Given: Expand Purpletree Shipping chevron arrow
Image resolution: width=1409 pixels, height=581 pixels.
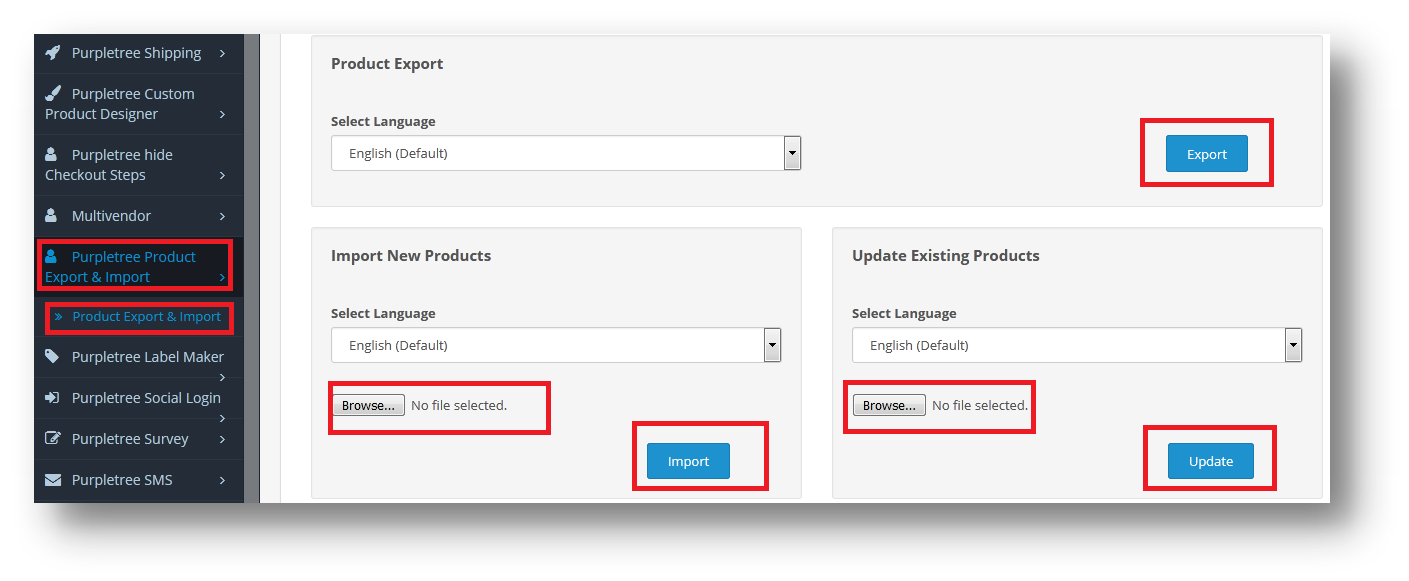Looking at the screenshot, I should coord(222,53).
